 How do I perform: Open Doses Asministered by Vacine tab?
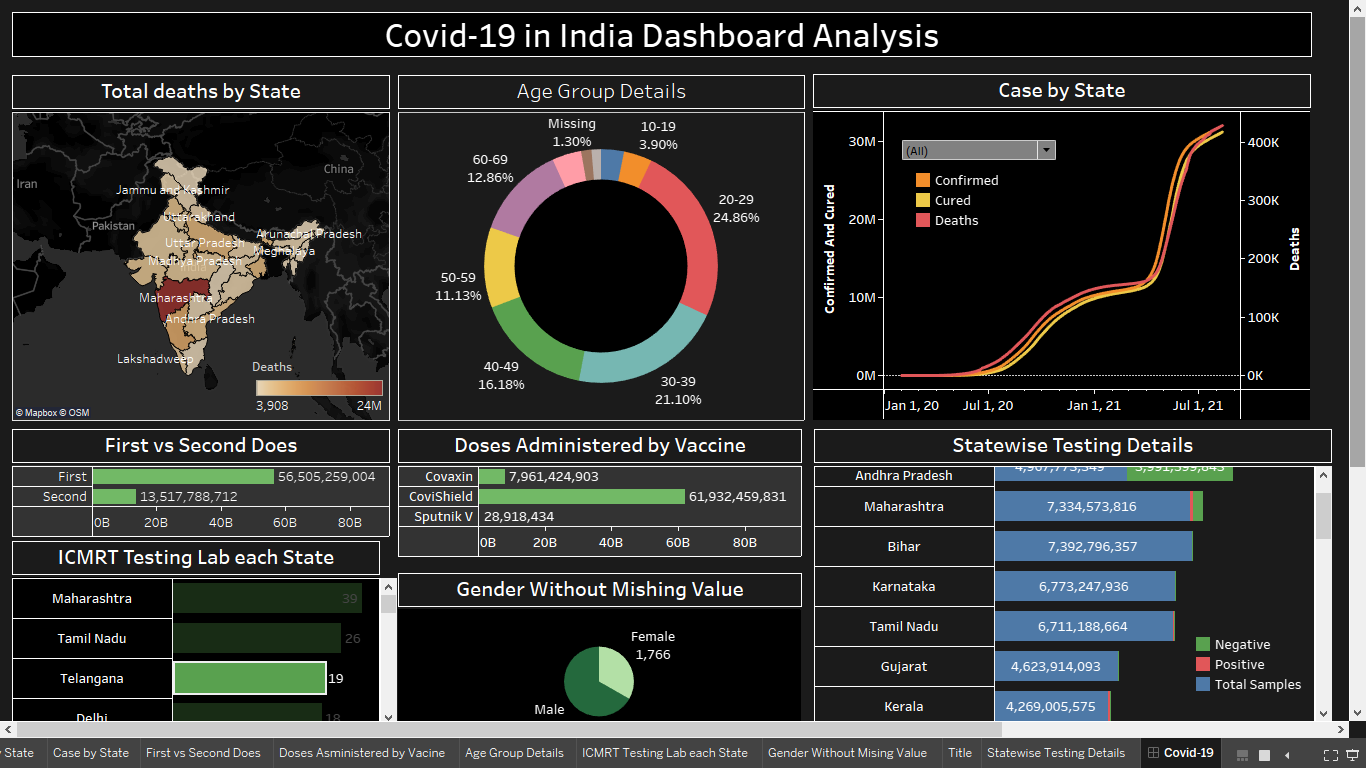pos(362,753)
